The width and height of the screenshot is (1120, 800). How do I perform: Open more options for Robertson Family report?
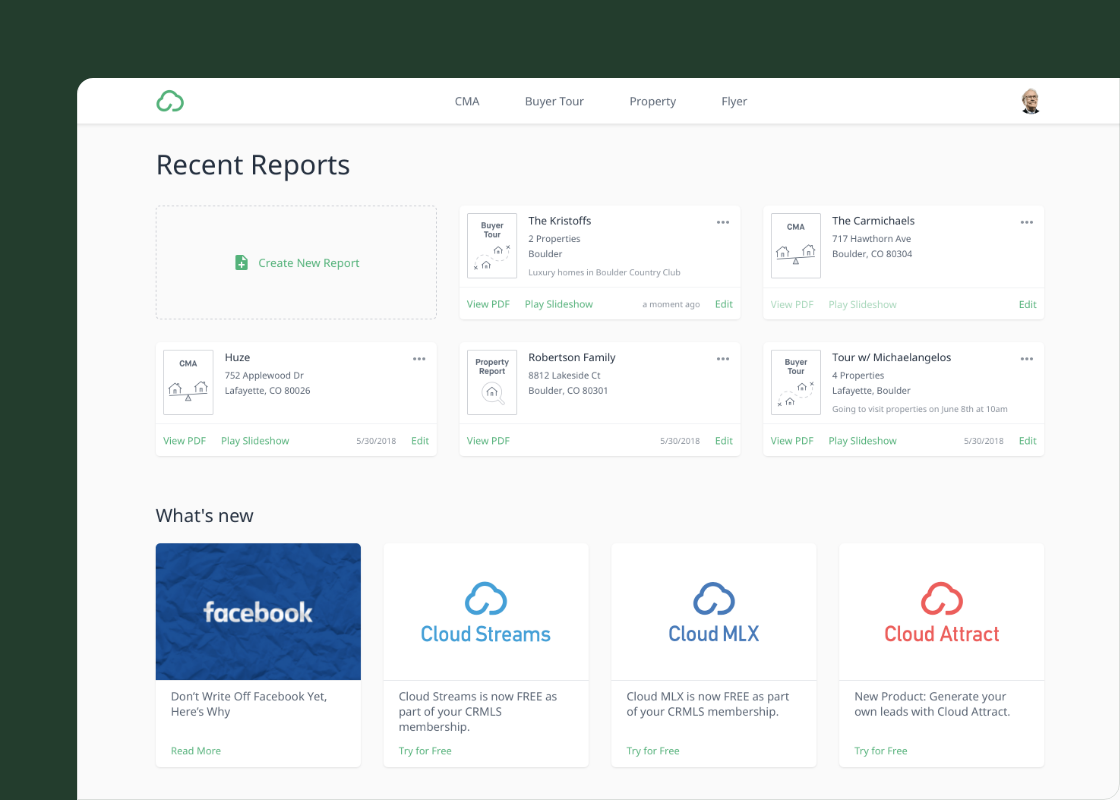[x=723, y=359]
